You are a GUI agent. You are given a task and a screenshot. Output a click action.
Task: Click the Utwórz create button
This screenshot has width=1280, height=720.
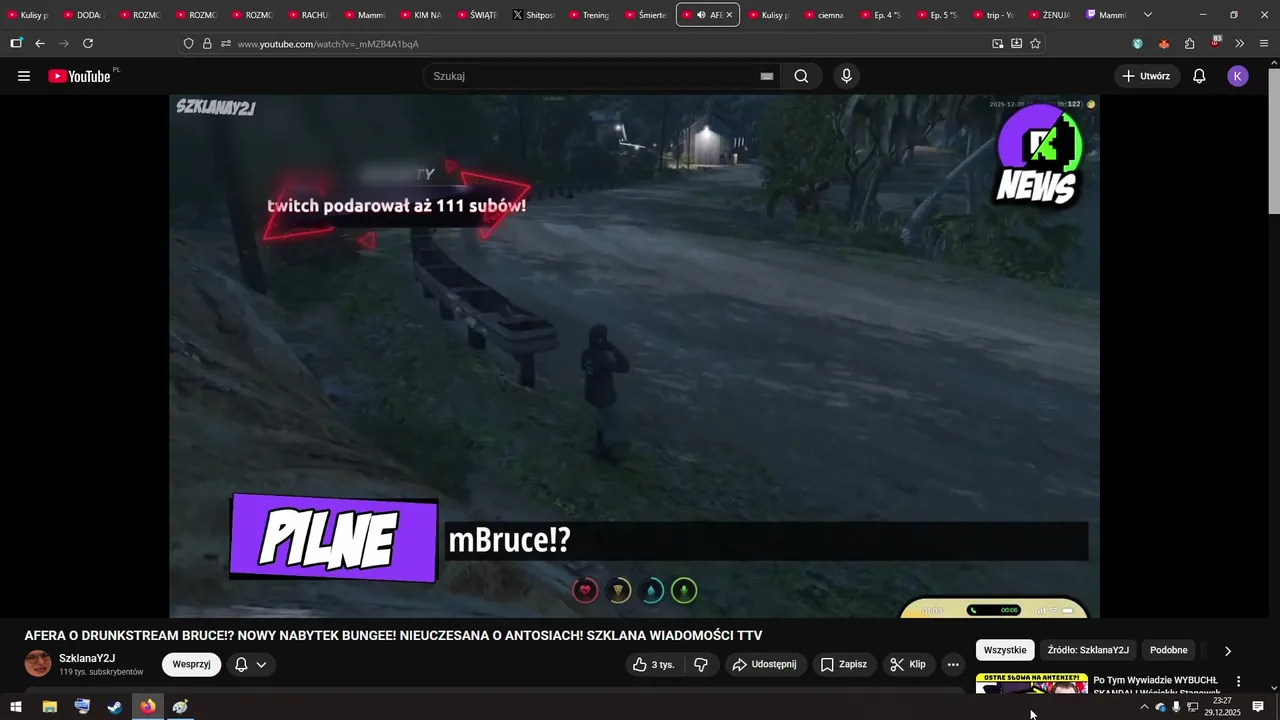coord(1147,76)
